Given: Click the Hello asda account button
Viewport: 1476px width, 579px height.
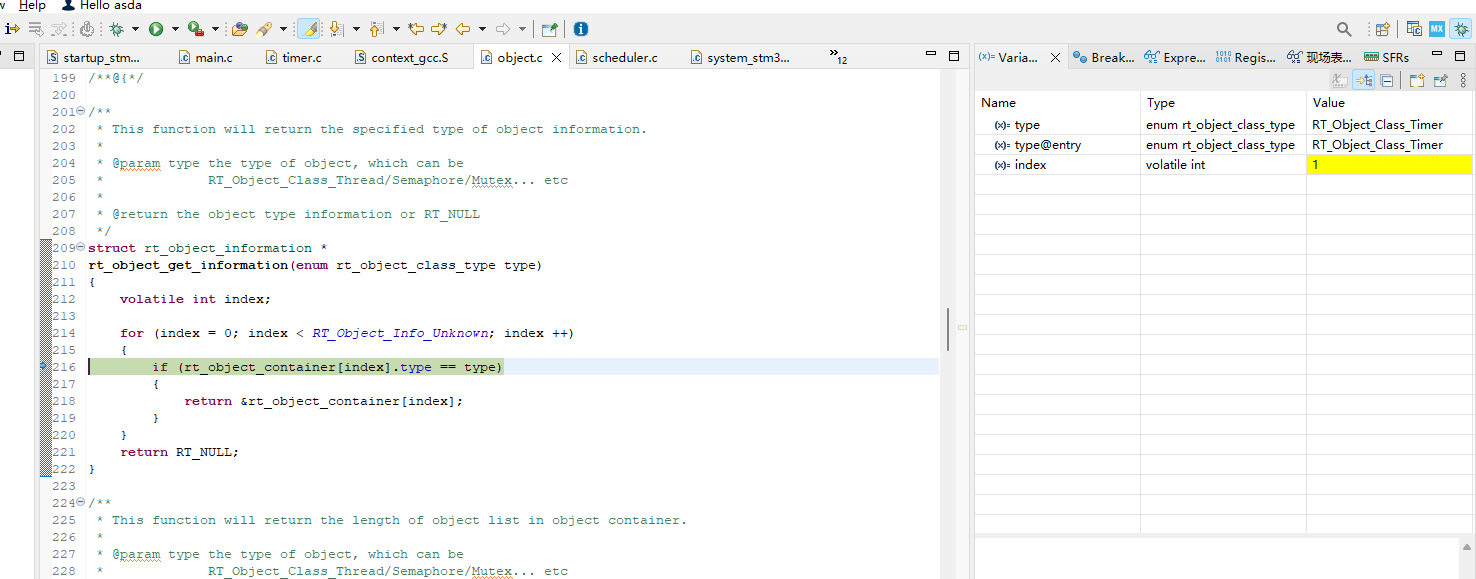Looking at the screenshot, I should pyautogui.click(x=100, y=5).
